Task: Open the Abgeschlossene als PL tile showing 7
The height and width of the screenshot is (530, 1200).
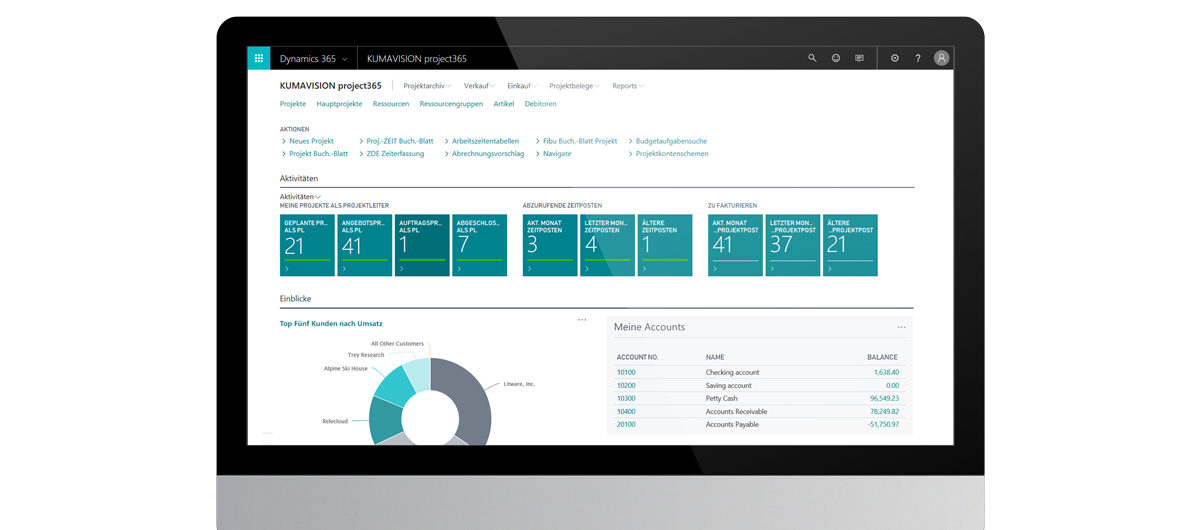Action: pyautogui.click(x=480, y=245)
